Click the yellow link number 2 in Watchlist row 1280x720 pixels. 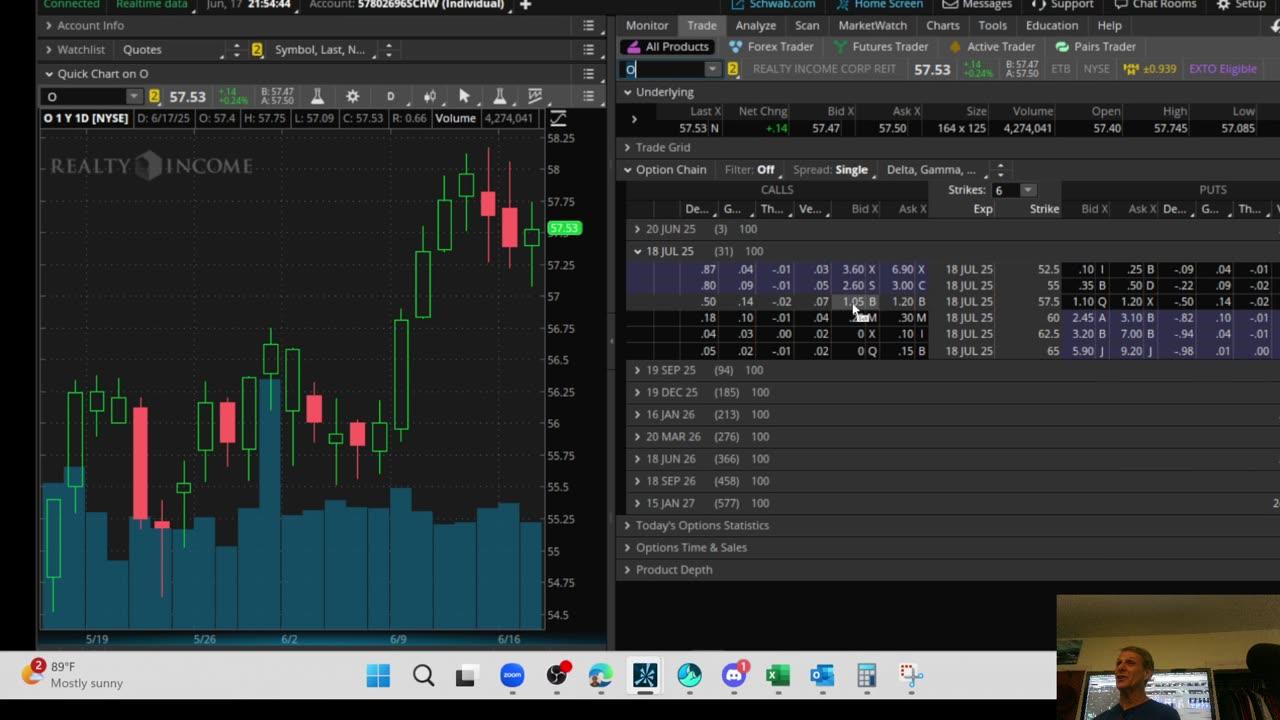[x=257, y=49]
